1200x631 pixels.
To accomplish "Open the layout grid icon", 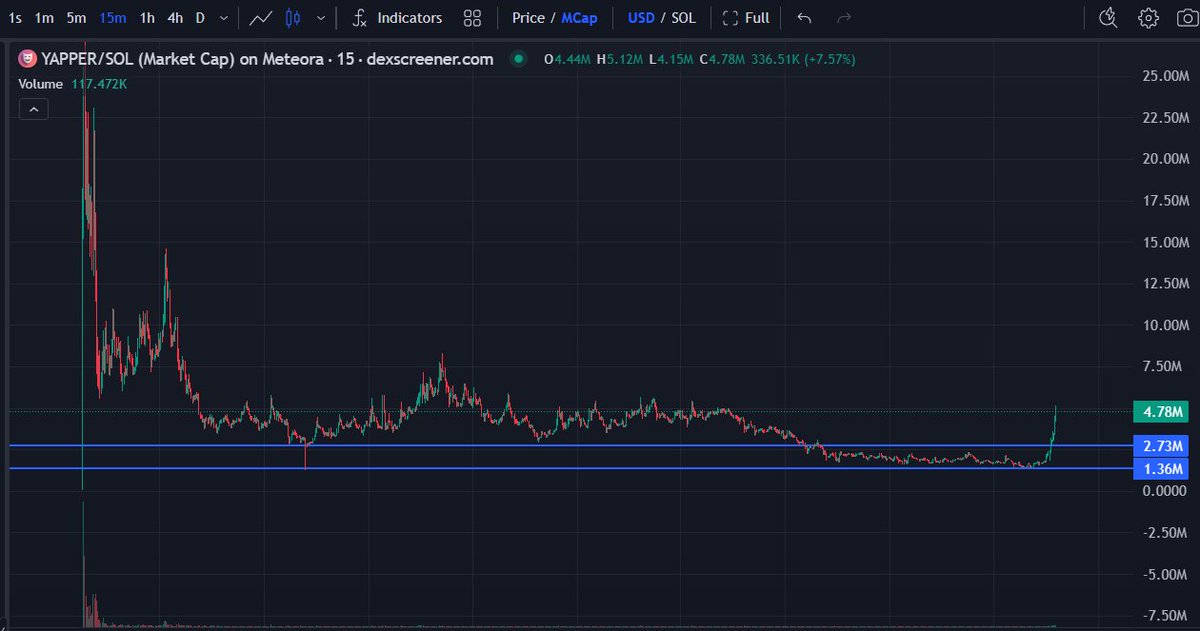I will pyautogui.click(x=473, y=18).
